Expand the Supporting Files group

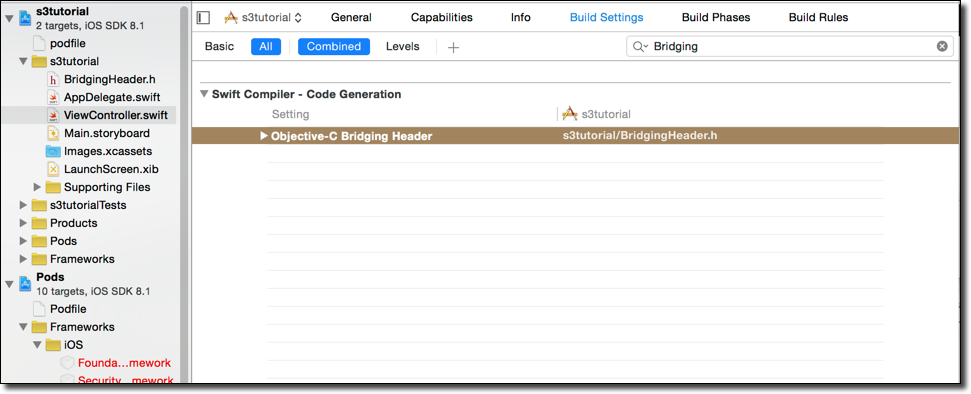tap(37, 187)
